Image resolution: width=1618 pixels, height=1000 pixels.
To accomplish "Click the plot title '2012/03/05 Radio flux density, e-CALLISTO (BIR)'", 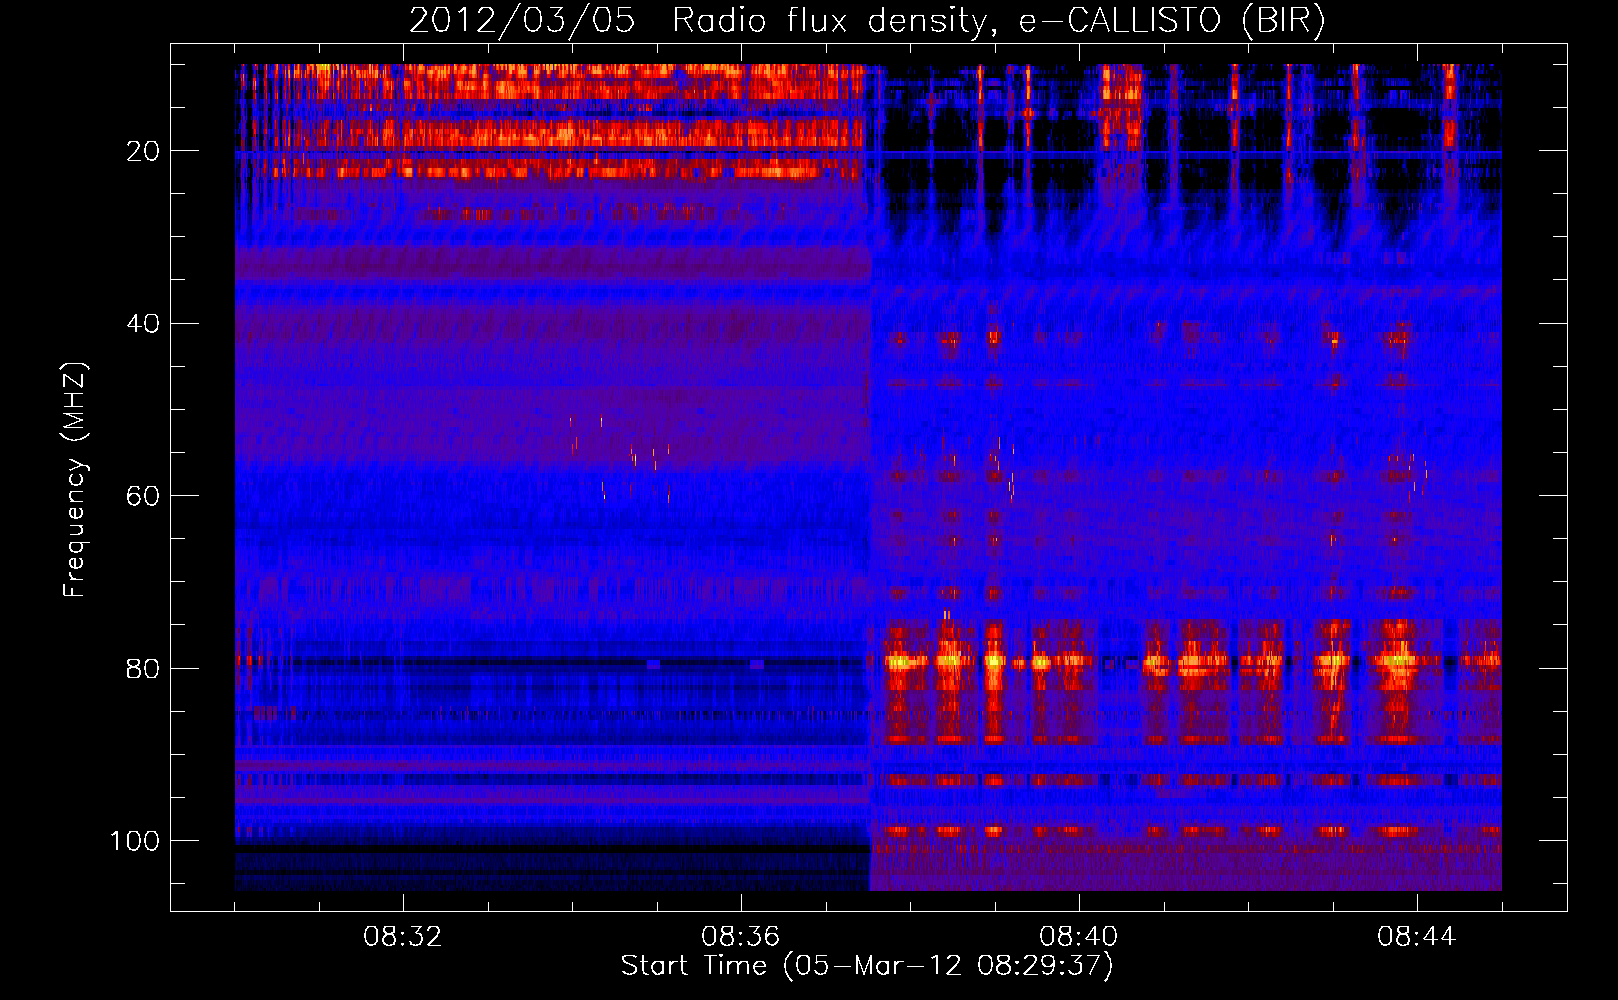I will click(867, 20).
